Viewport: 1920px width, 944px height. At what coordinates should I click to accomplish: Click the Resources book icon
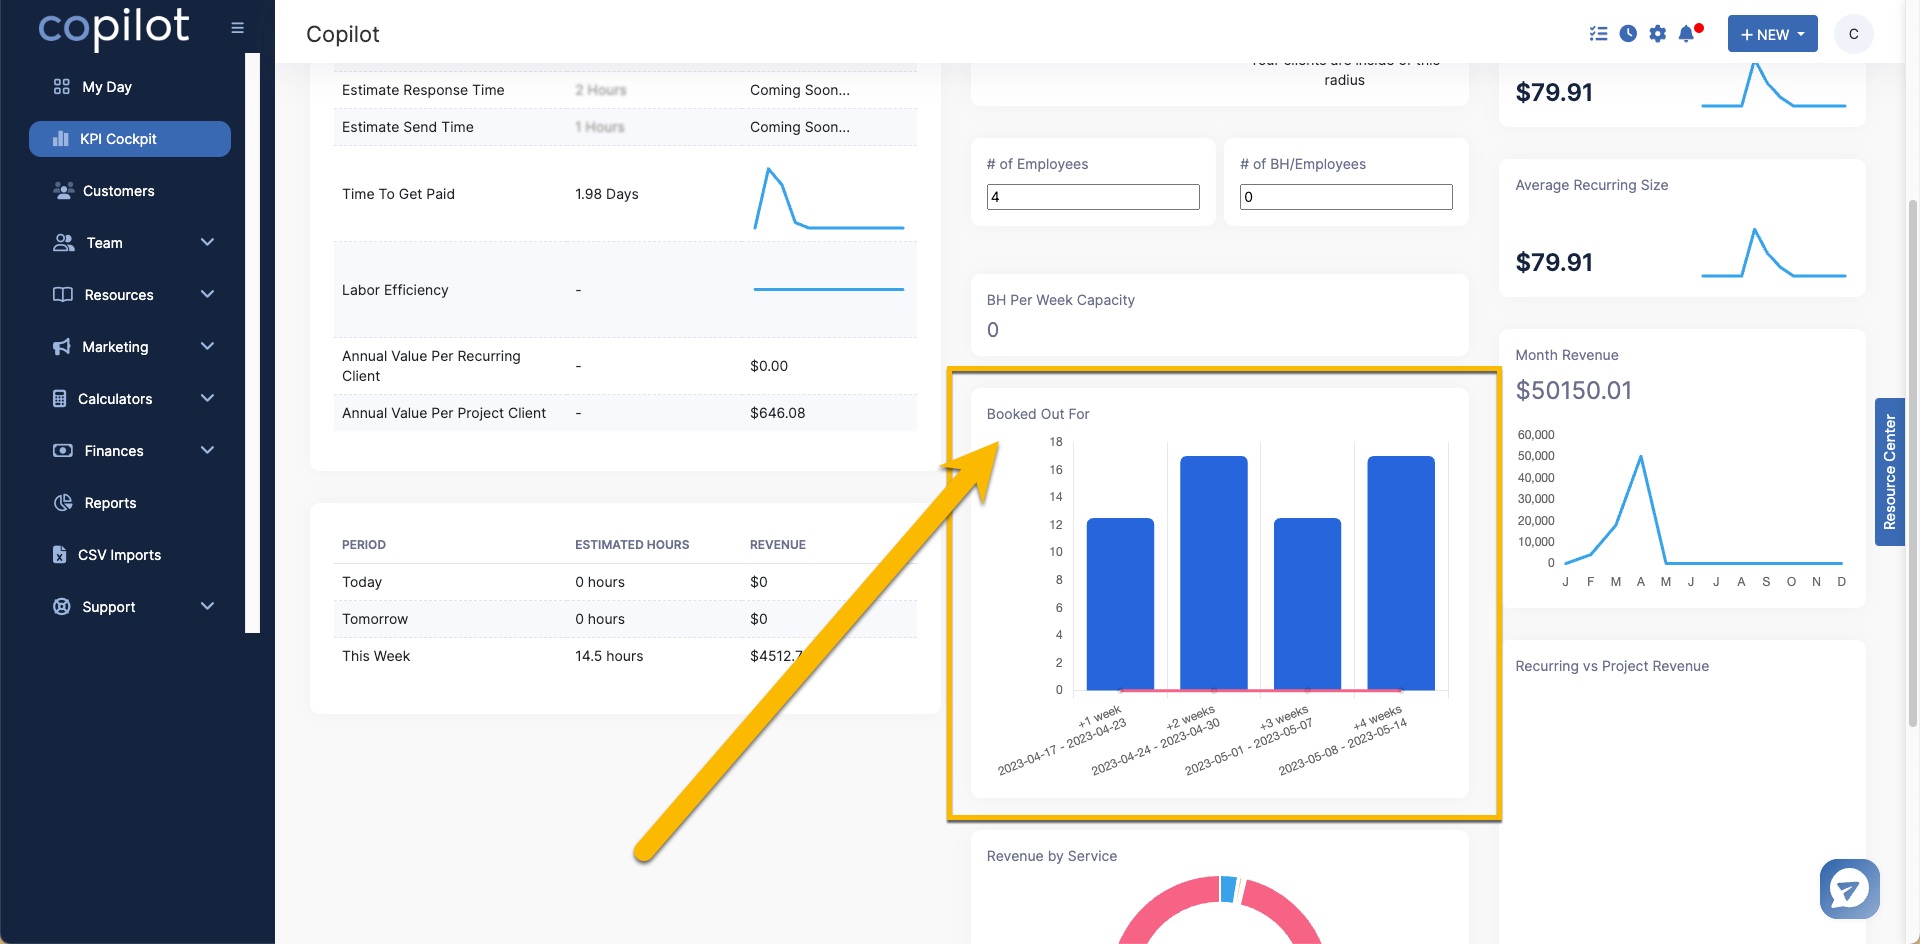63,295
